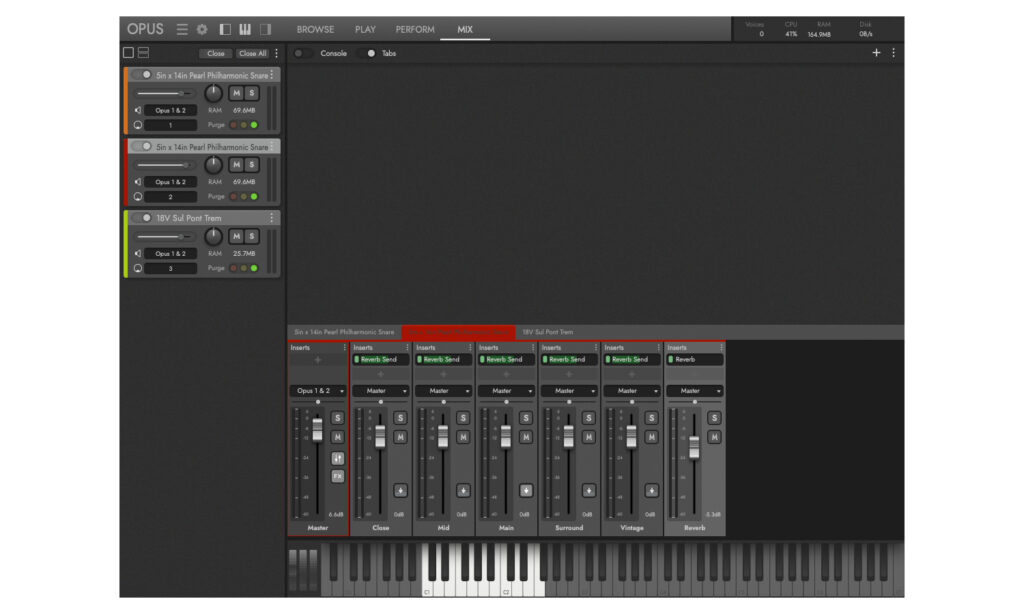This screenshot has width=1024, height=614.
Task: Open the FX button on the Master channel
Action: (338, 476)
